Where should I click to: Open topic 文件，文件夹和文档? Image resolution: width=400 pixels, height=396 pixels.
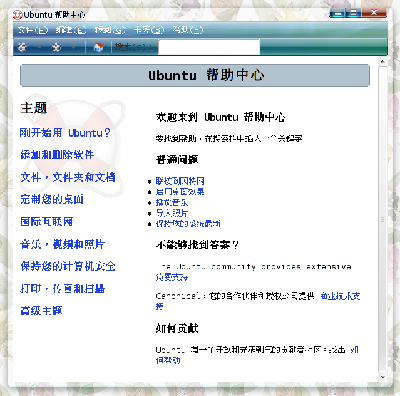click(68, 177)
